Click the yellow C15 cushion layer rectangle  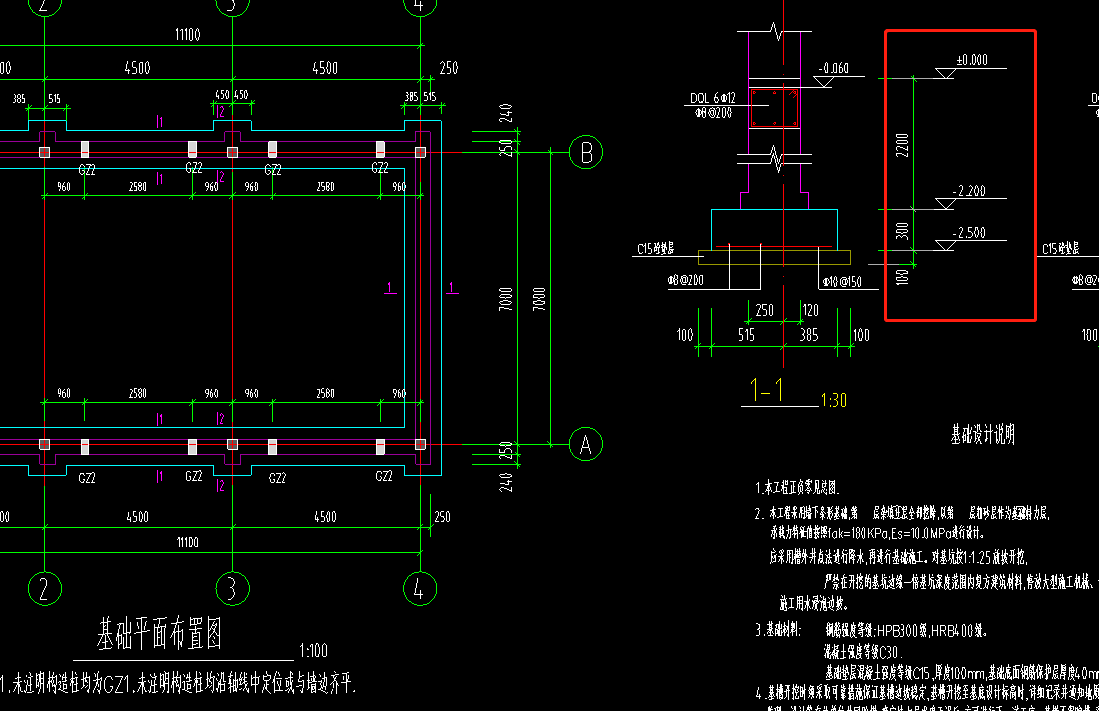click(x=774, y=257)
